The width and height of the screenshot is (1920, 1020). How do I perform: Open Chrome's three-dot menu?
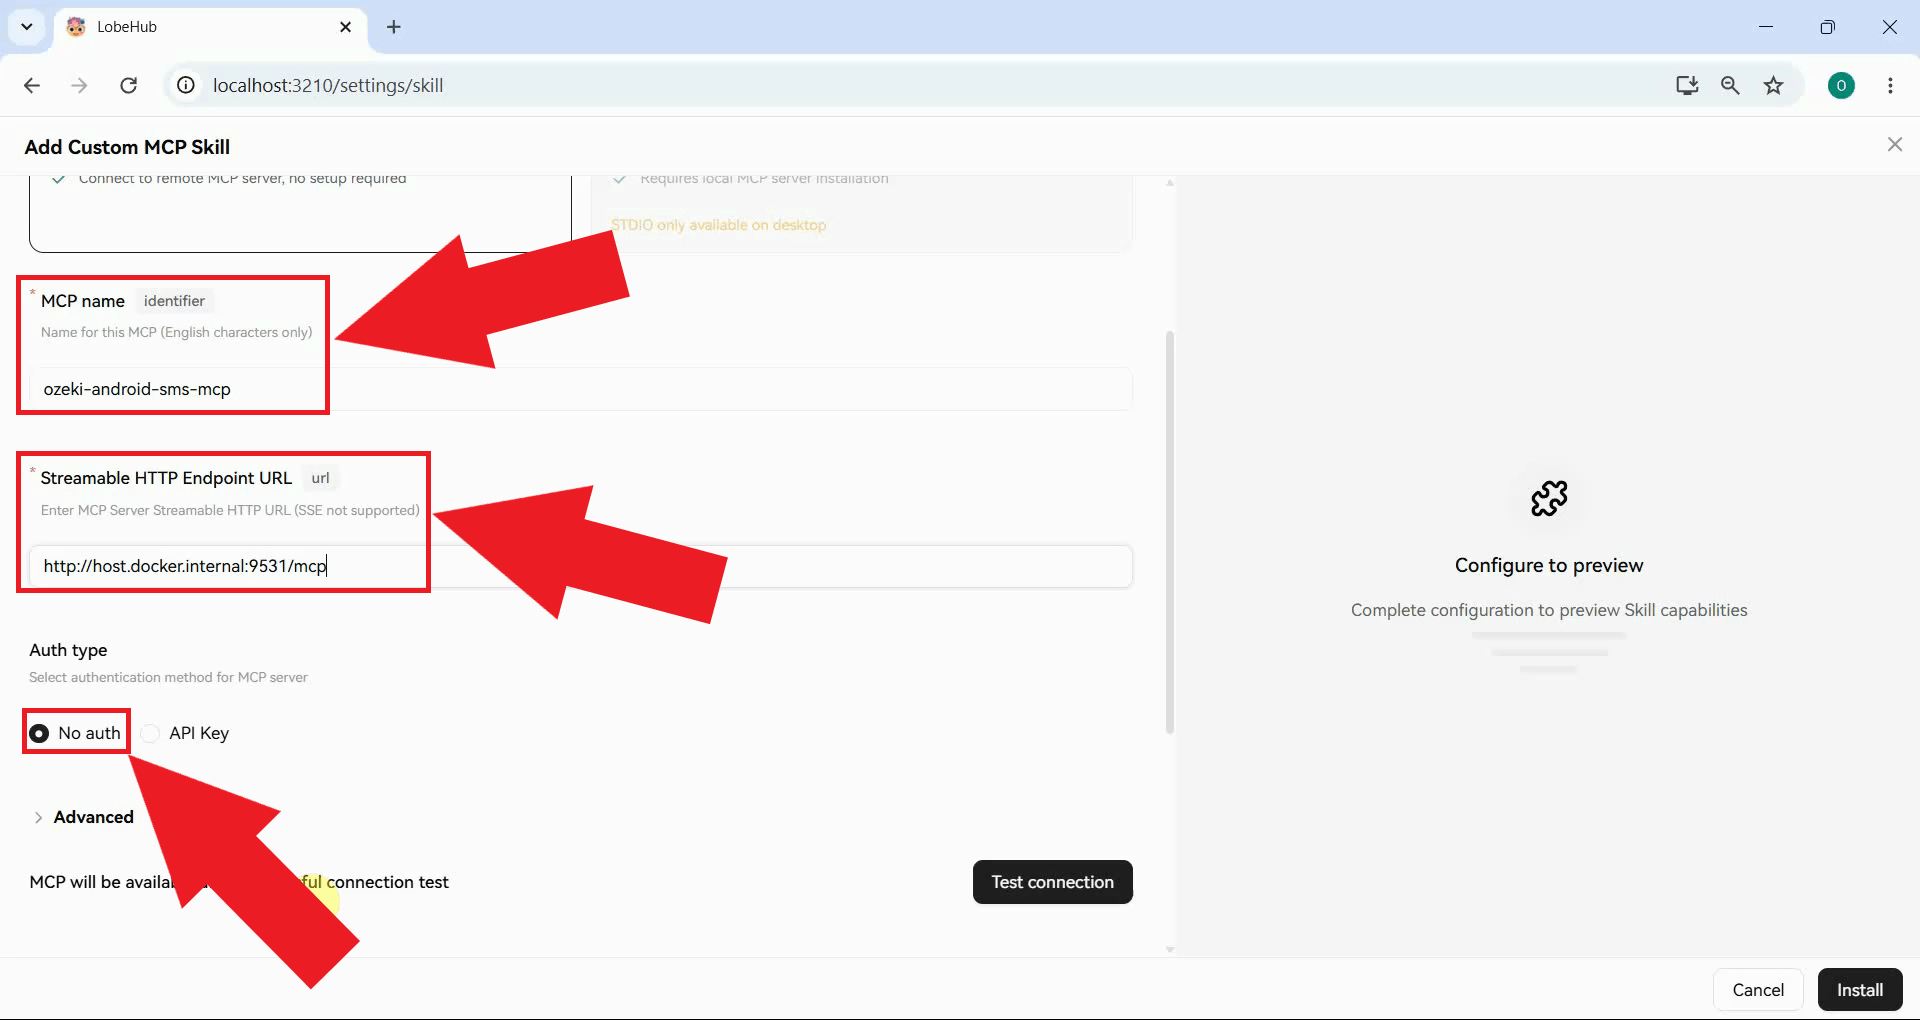coord(1890,86)
